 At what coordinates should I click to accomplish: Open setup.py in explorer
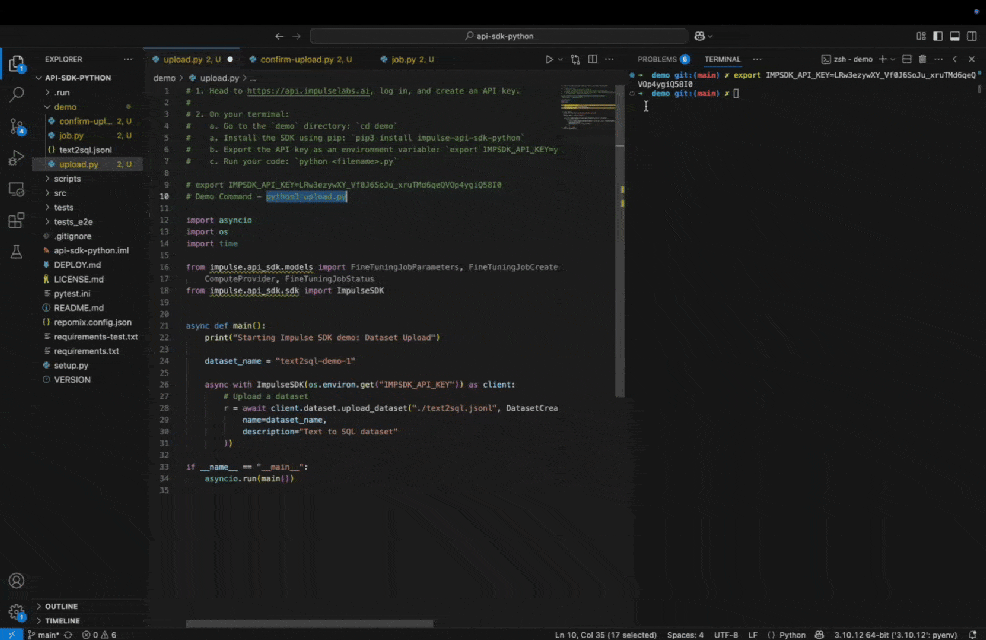click(70, 365)
